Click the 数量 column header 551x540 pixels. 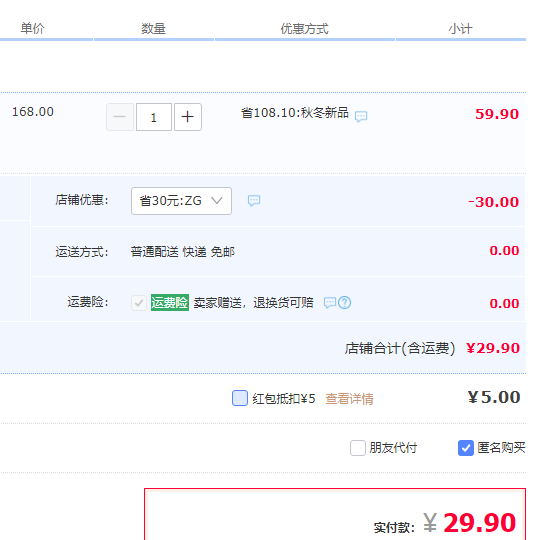(154, 28)
